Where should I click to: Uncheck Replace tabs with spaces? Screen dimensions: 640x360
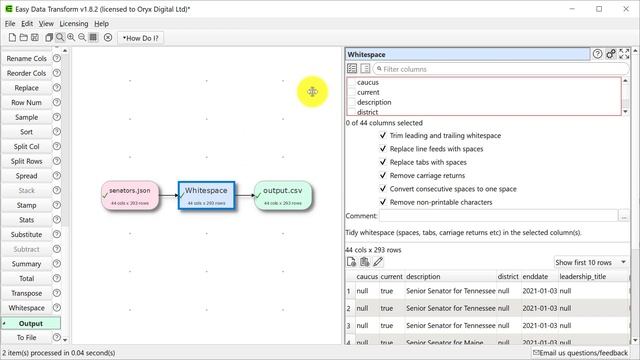383,162
